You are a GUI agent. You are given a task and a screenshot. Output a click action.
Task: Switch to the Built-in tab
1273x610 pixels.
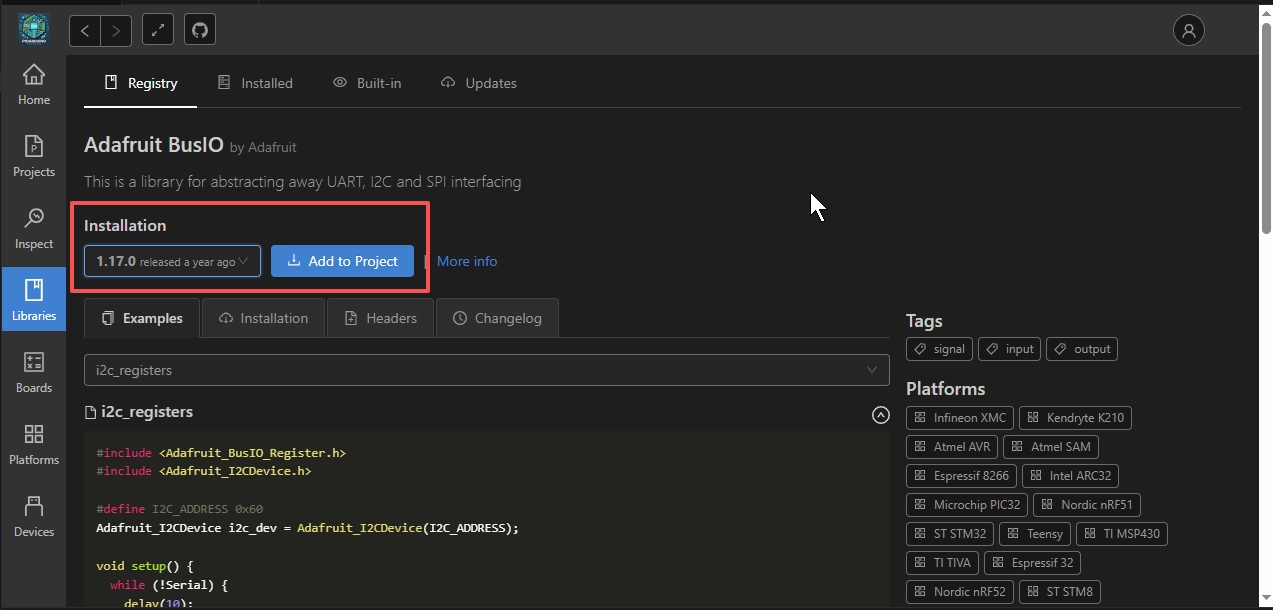[x=367, y=83]
